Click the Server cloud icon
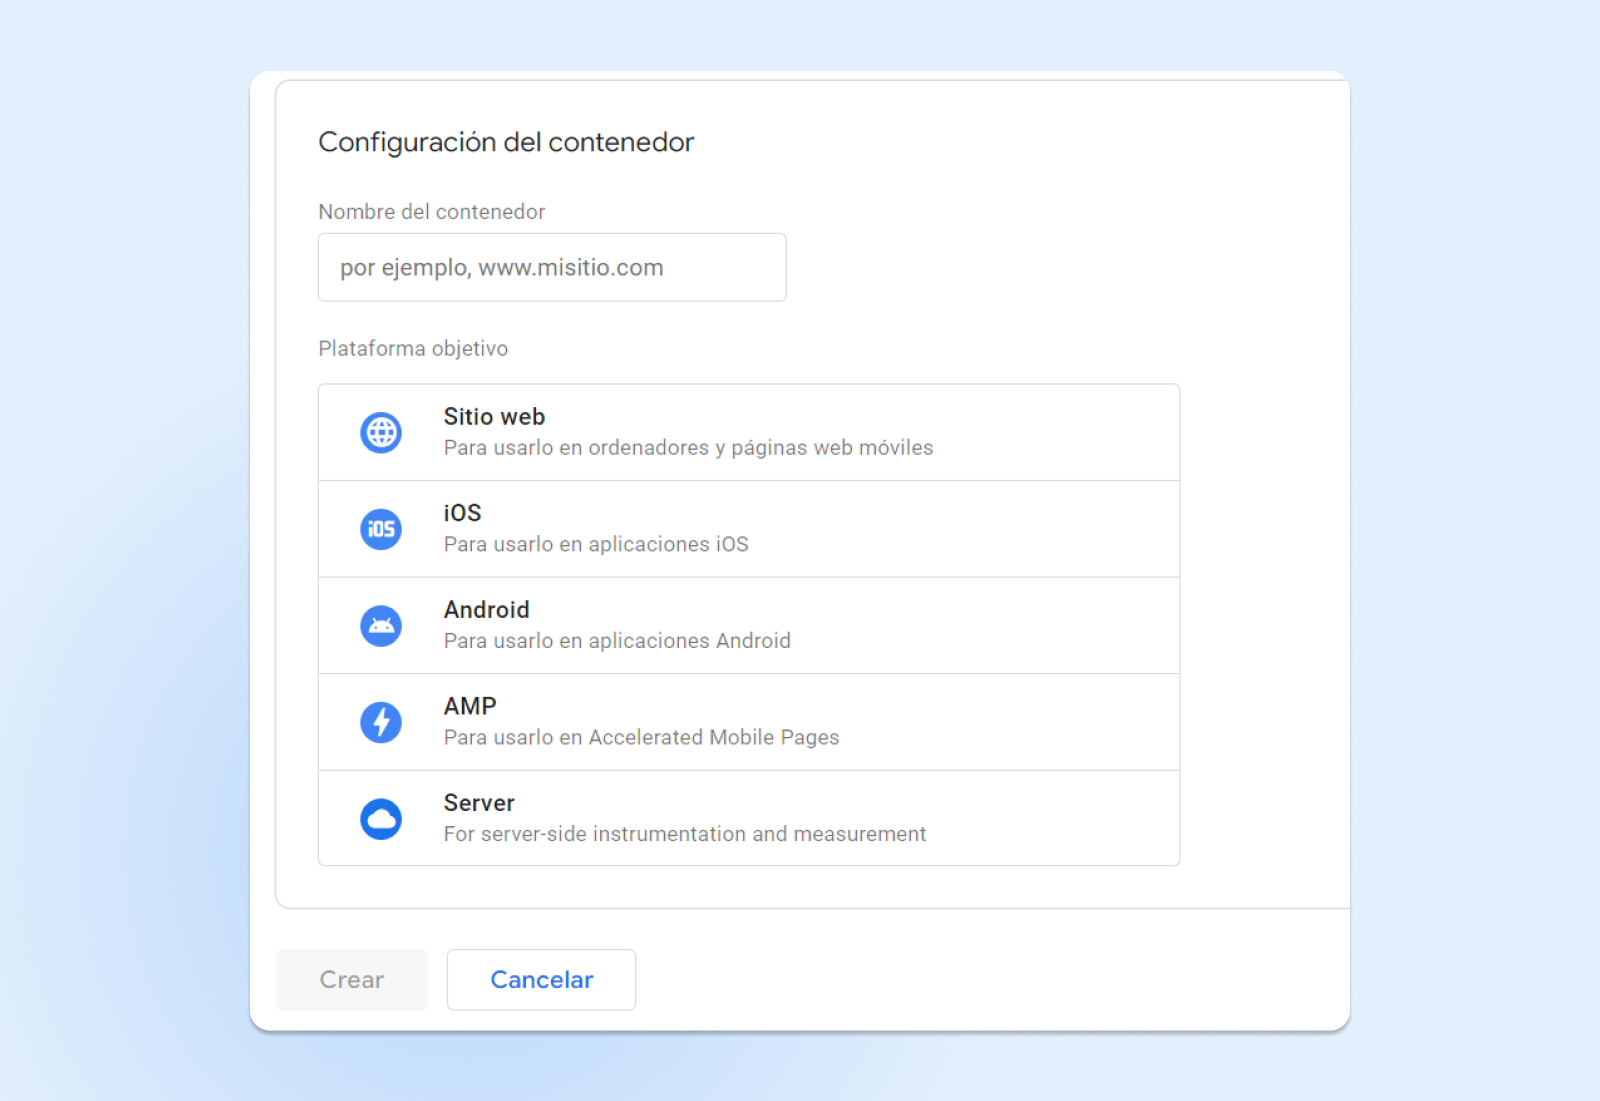The image size is (1600, 1101). pyautogui.click(x=381, y=819)
